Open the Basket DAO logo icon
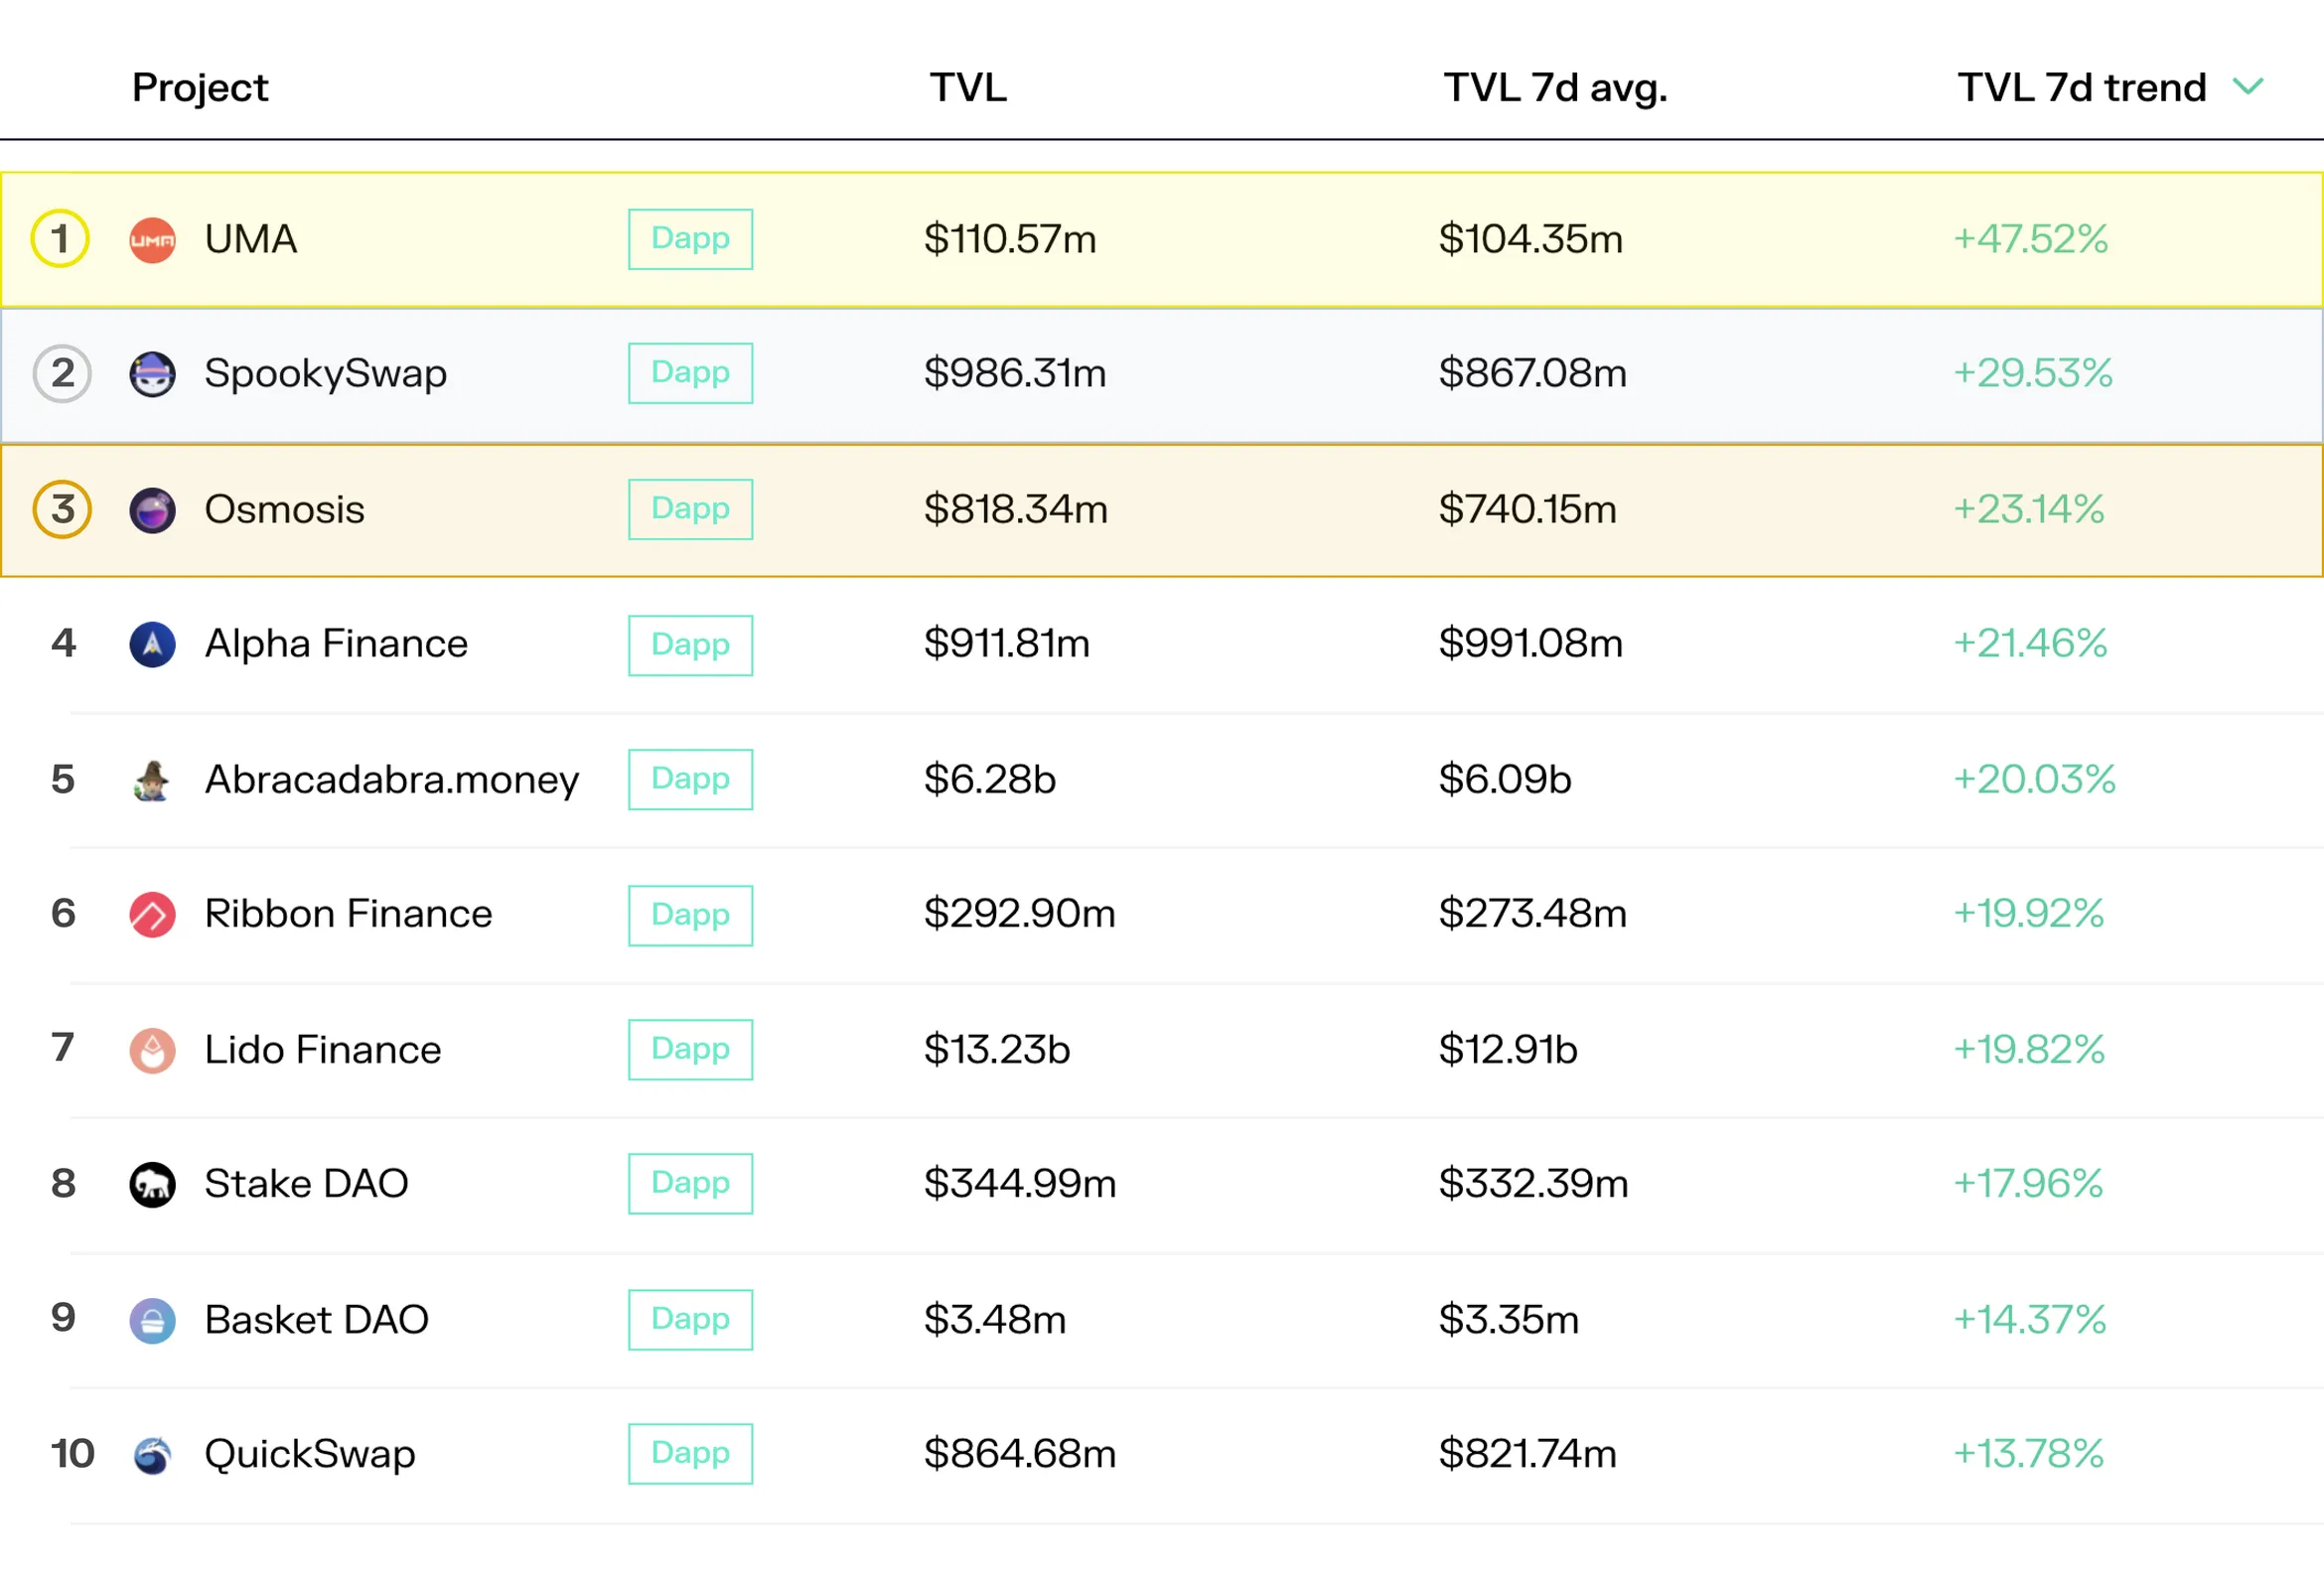 tap(152, 1320)
